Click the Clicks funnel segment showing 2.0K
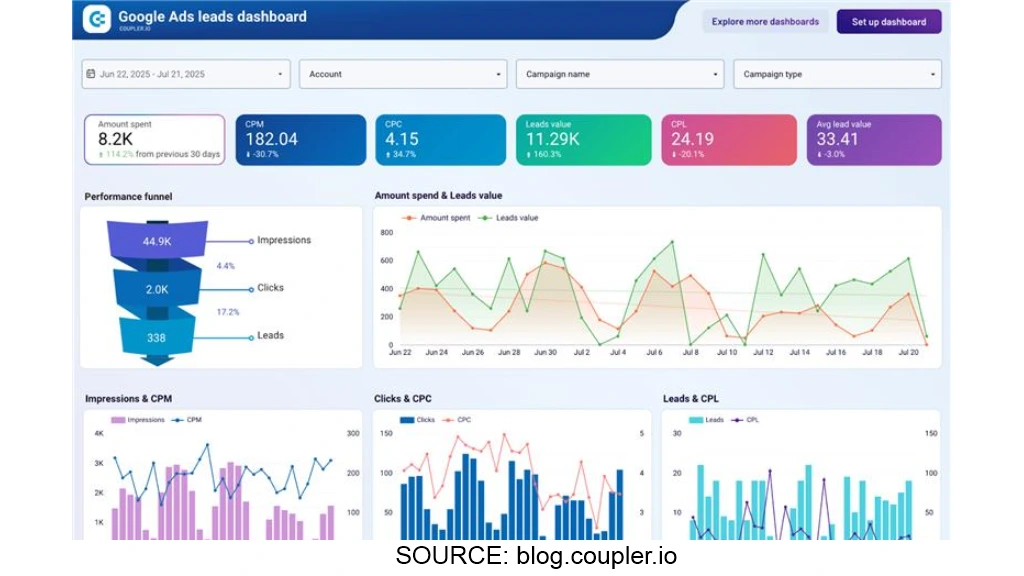The image size is (1024, 576). tap(157, 289)
